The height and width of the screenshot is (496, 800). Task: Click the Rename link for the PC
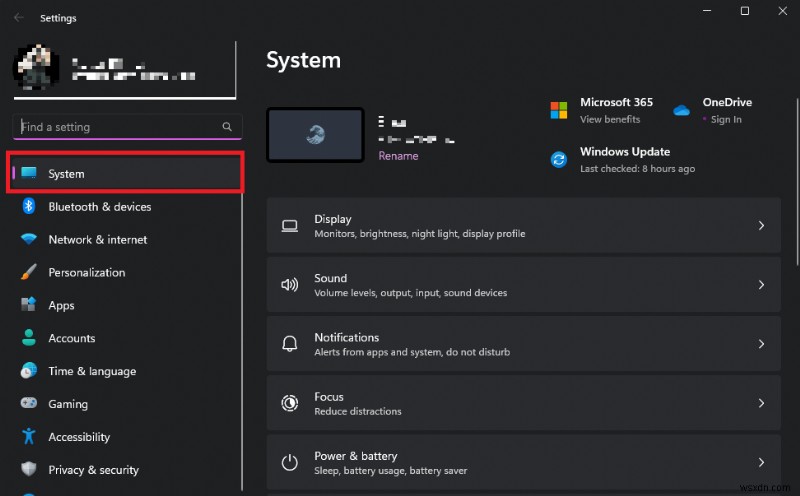398,156
